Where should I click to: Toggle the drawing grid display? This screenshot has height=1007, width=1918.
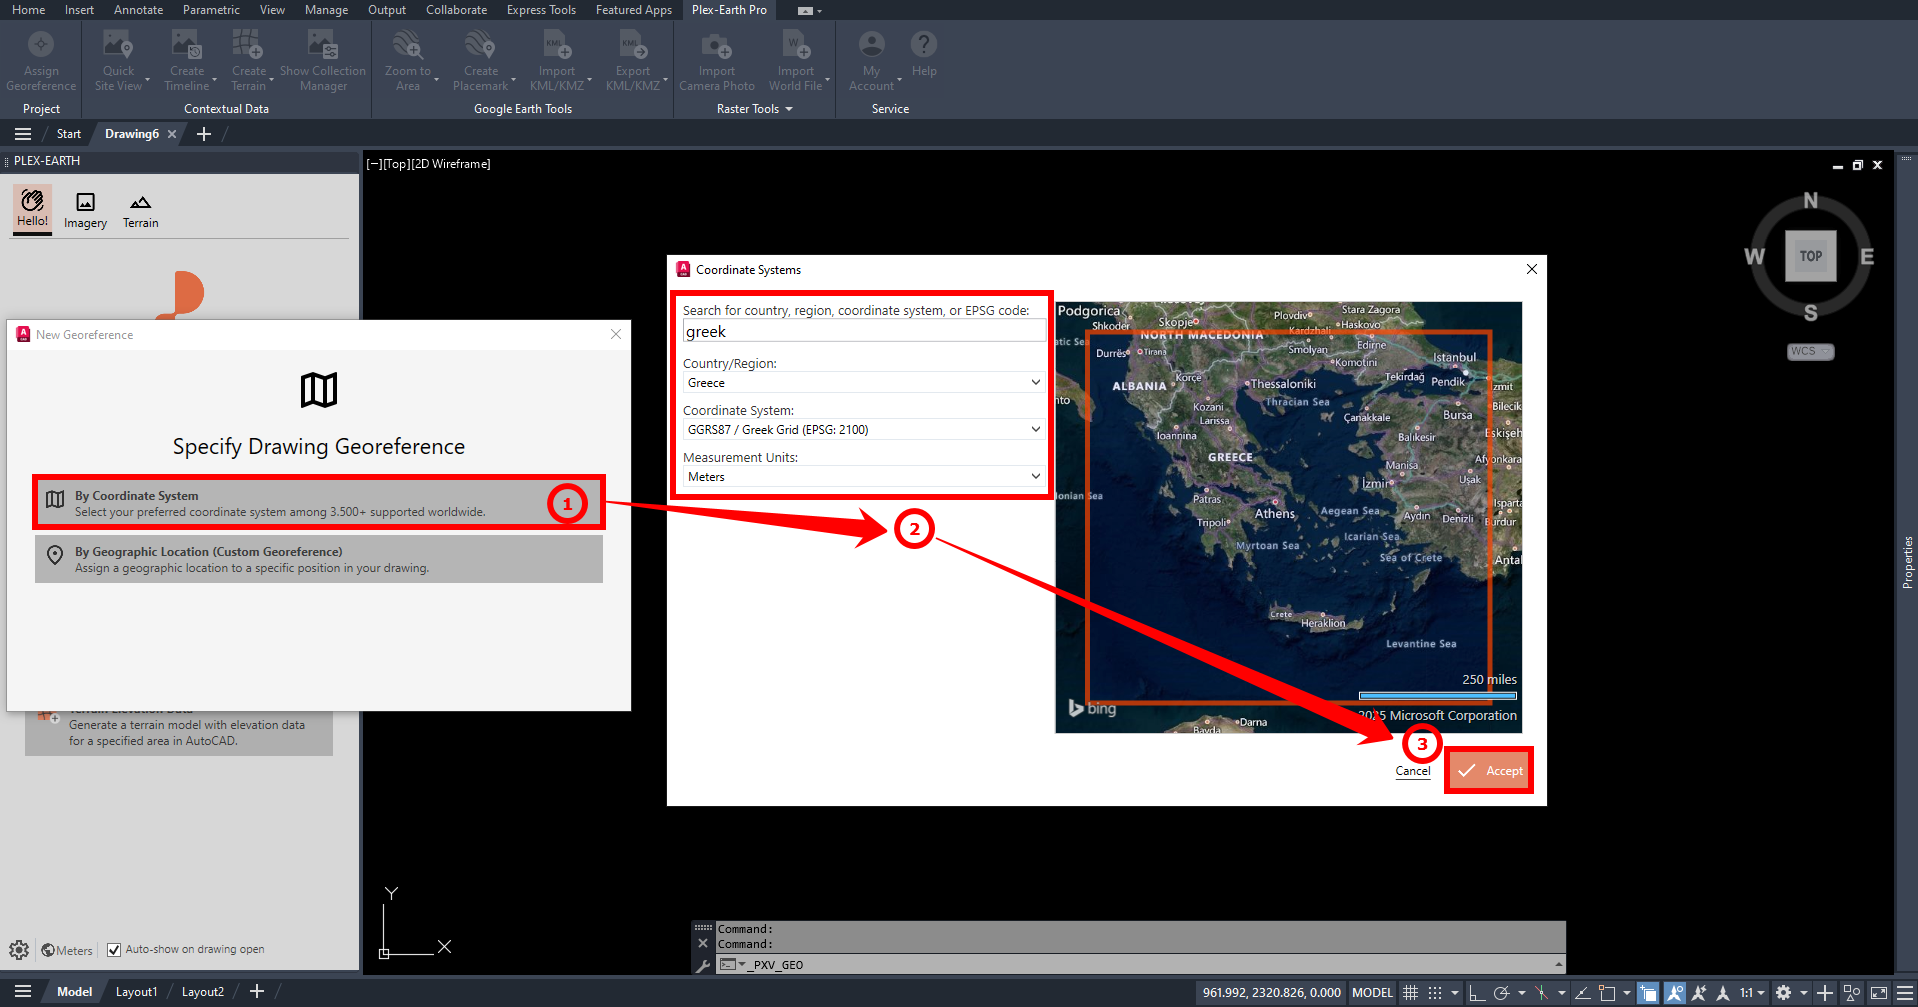pyautogui.click(x=1410, y=993)
